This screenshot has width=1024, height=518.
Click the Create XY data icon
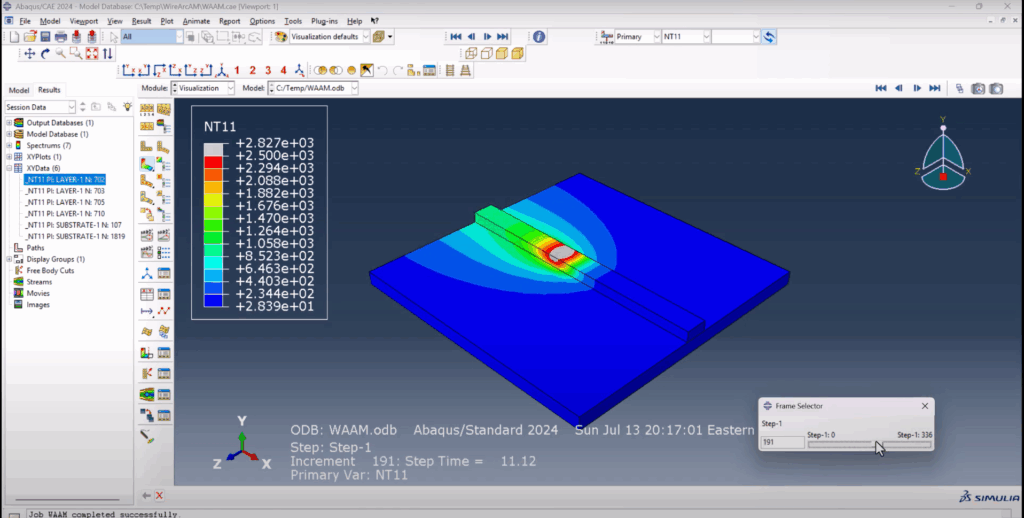click(147, 295)
